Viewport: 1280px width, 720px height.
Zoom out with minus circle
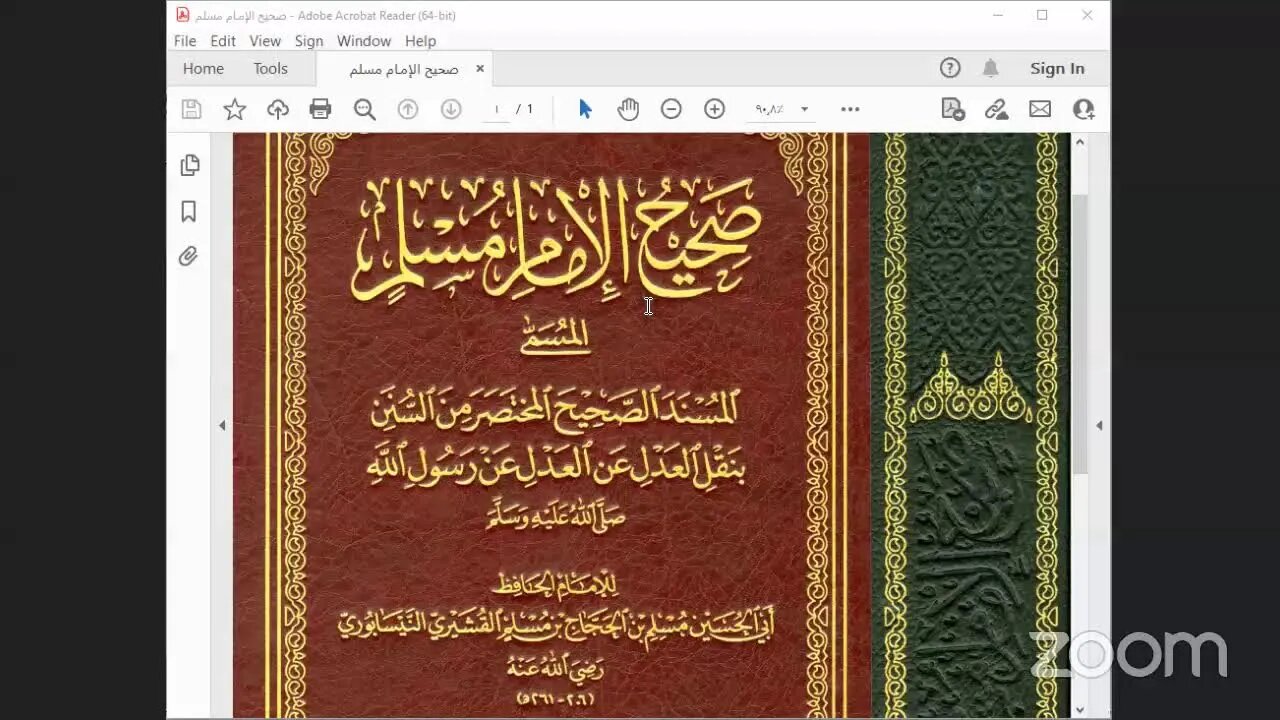671,109
